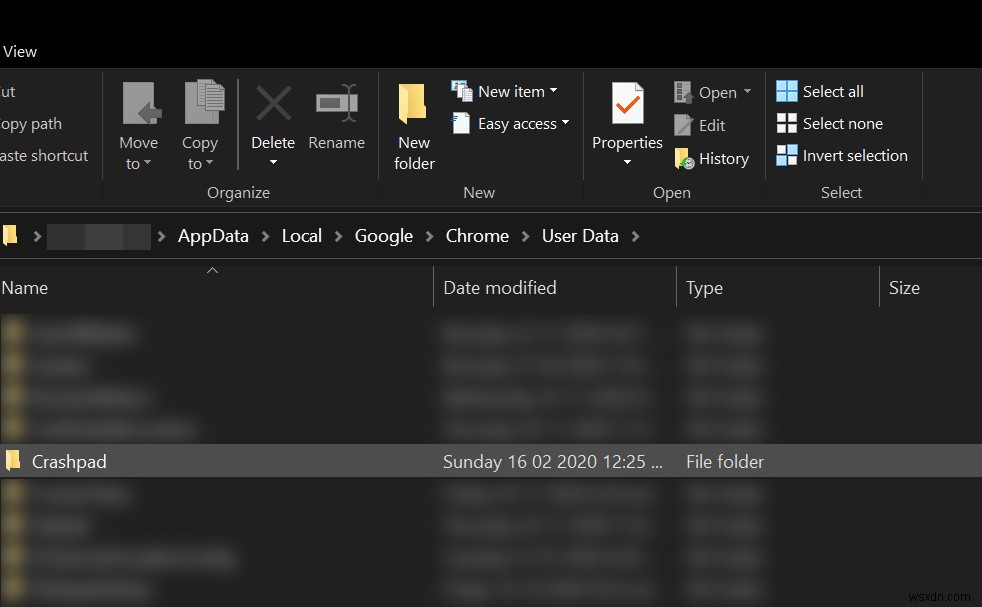Click Copy path in ribbon
The image size is (982, 607).
[31, 124]
